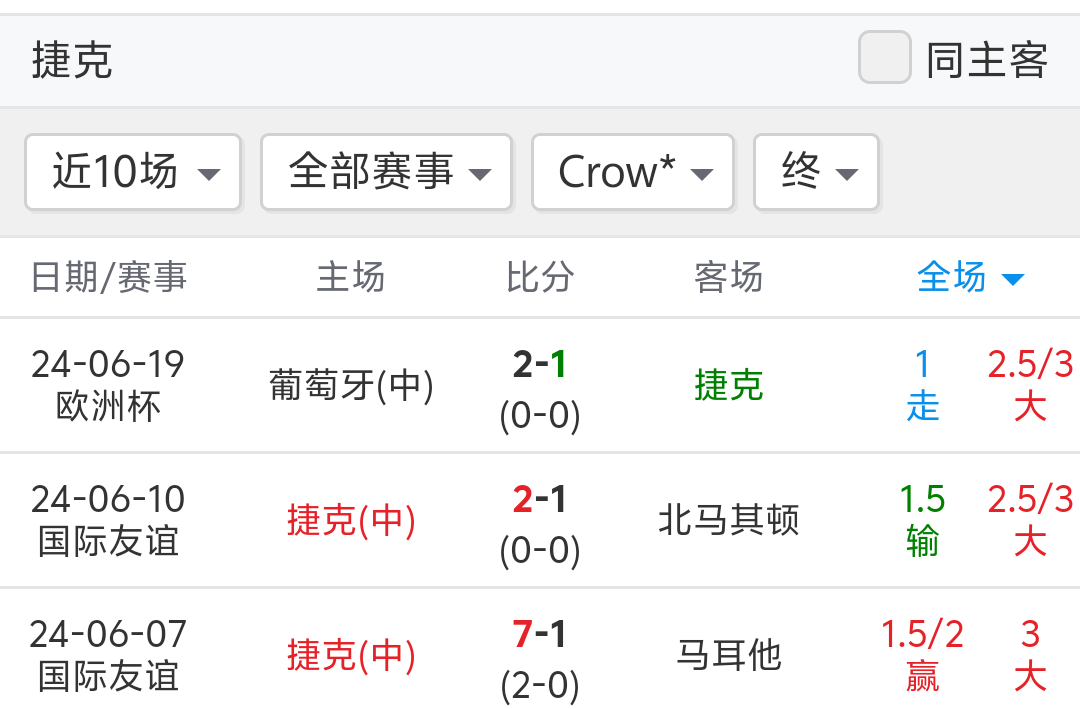View the 7-1 match score details
The image size is (1080, 709).
coord(540,635)
